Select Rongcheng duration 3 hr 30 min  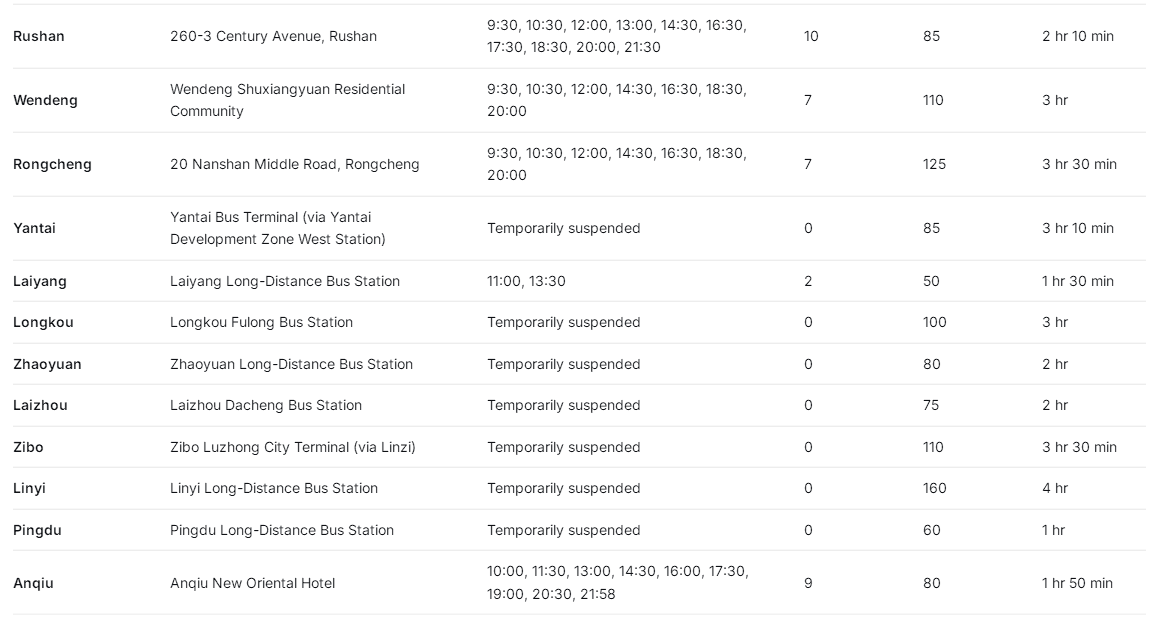(x=1079, y=164)
